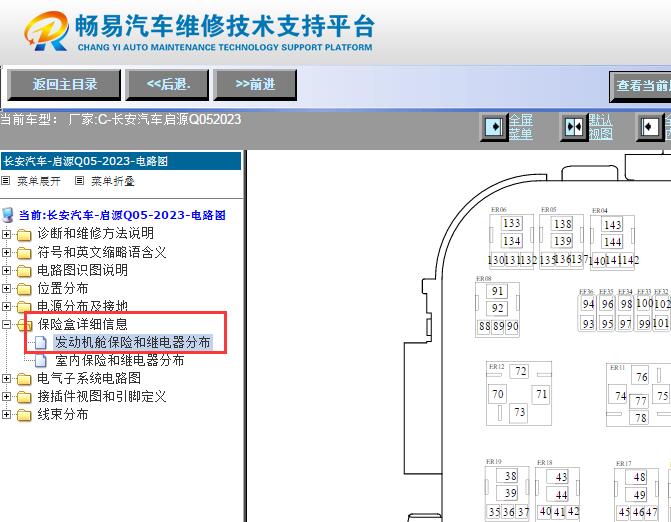Expand the 线束分布 node
This screenshot has width=671, height=522.
[x=6, y=415]
